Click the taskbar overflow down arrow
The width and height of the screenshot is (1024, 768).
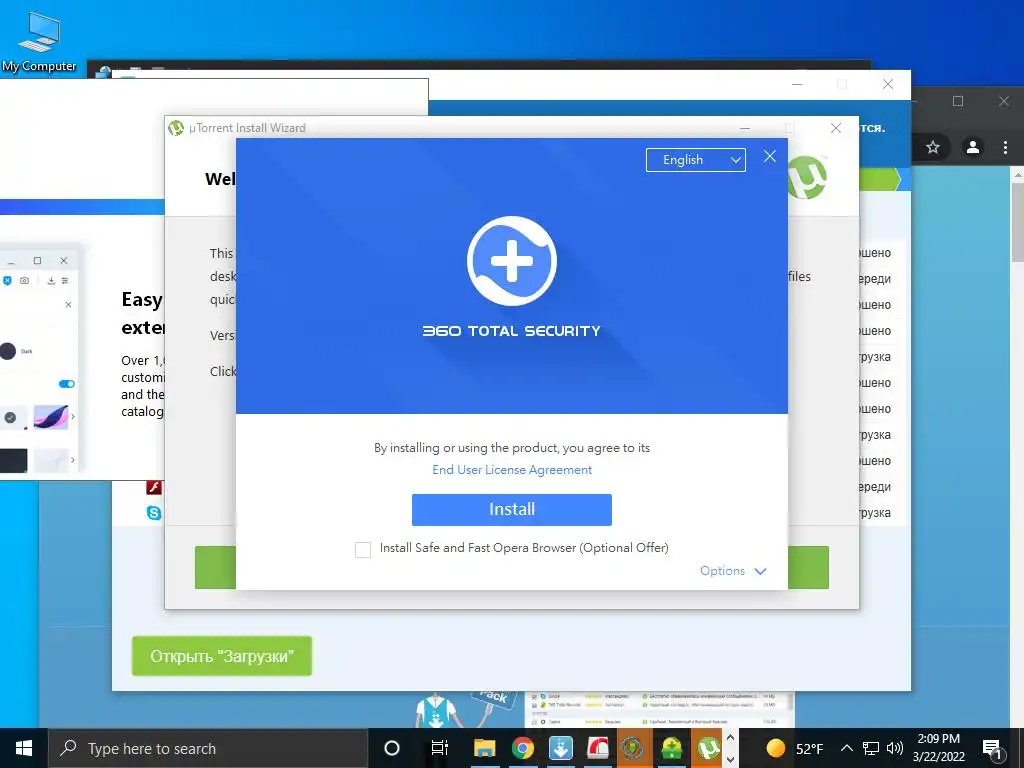coord(730,760)
